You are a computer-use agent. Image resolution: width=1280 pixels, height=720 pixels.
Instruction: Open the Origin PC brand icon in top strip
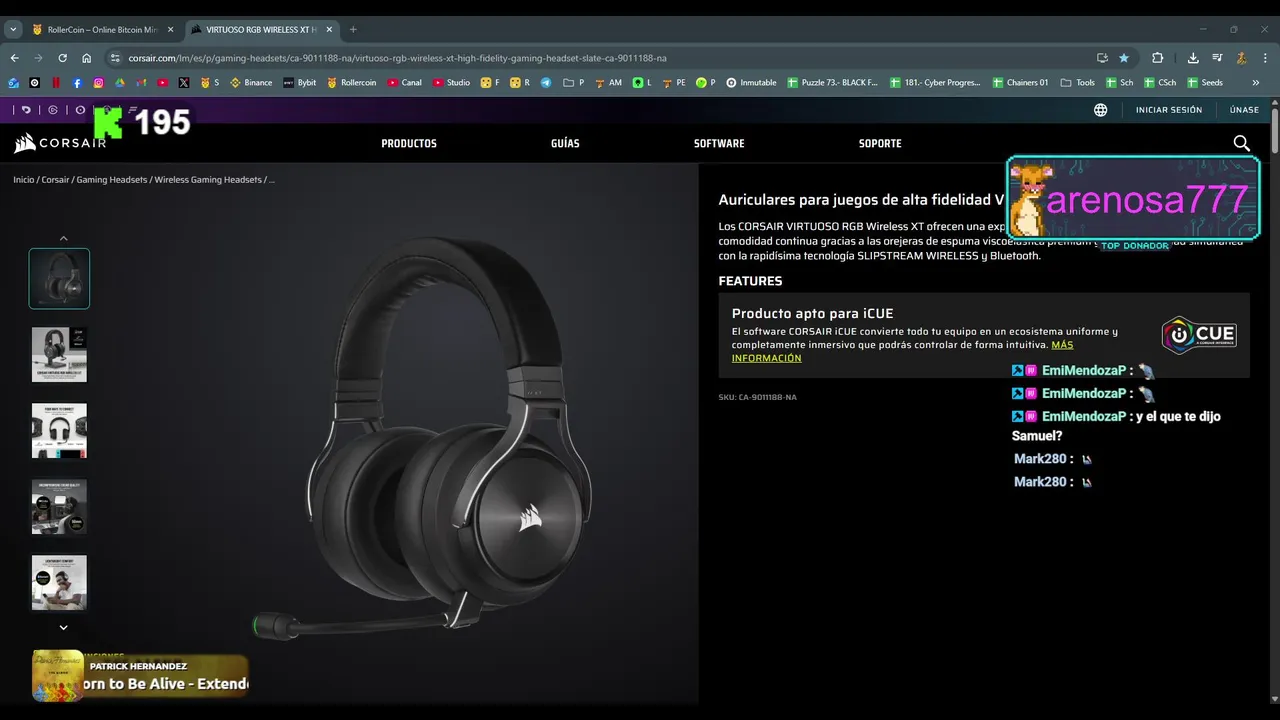click(x=80, y=110)
